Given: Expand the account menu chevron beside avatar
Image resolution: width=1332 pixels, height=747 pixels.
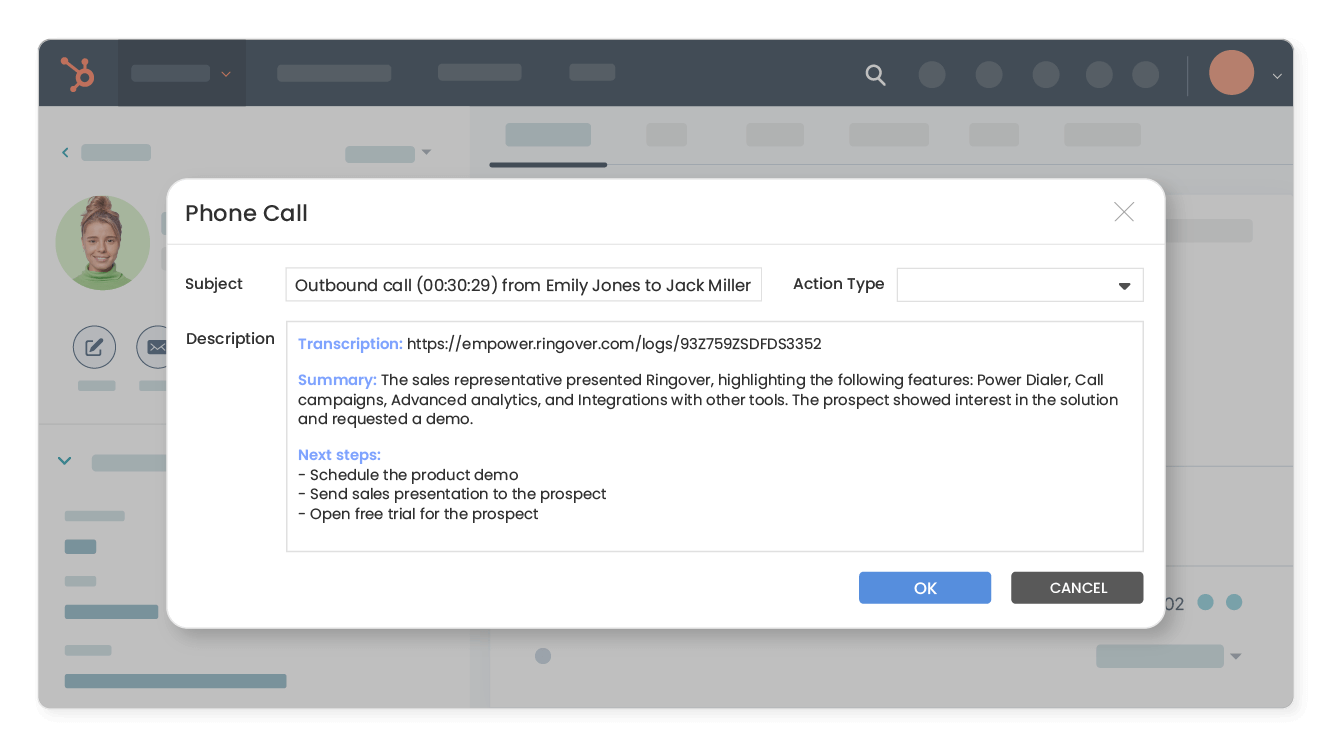Looking at the screenshot, I should coord(1276,76).
